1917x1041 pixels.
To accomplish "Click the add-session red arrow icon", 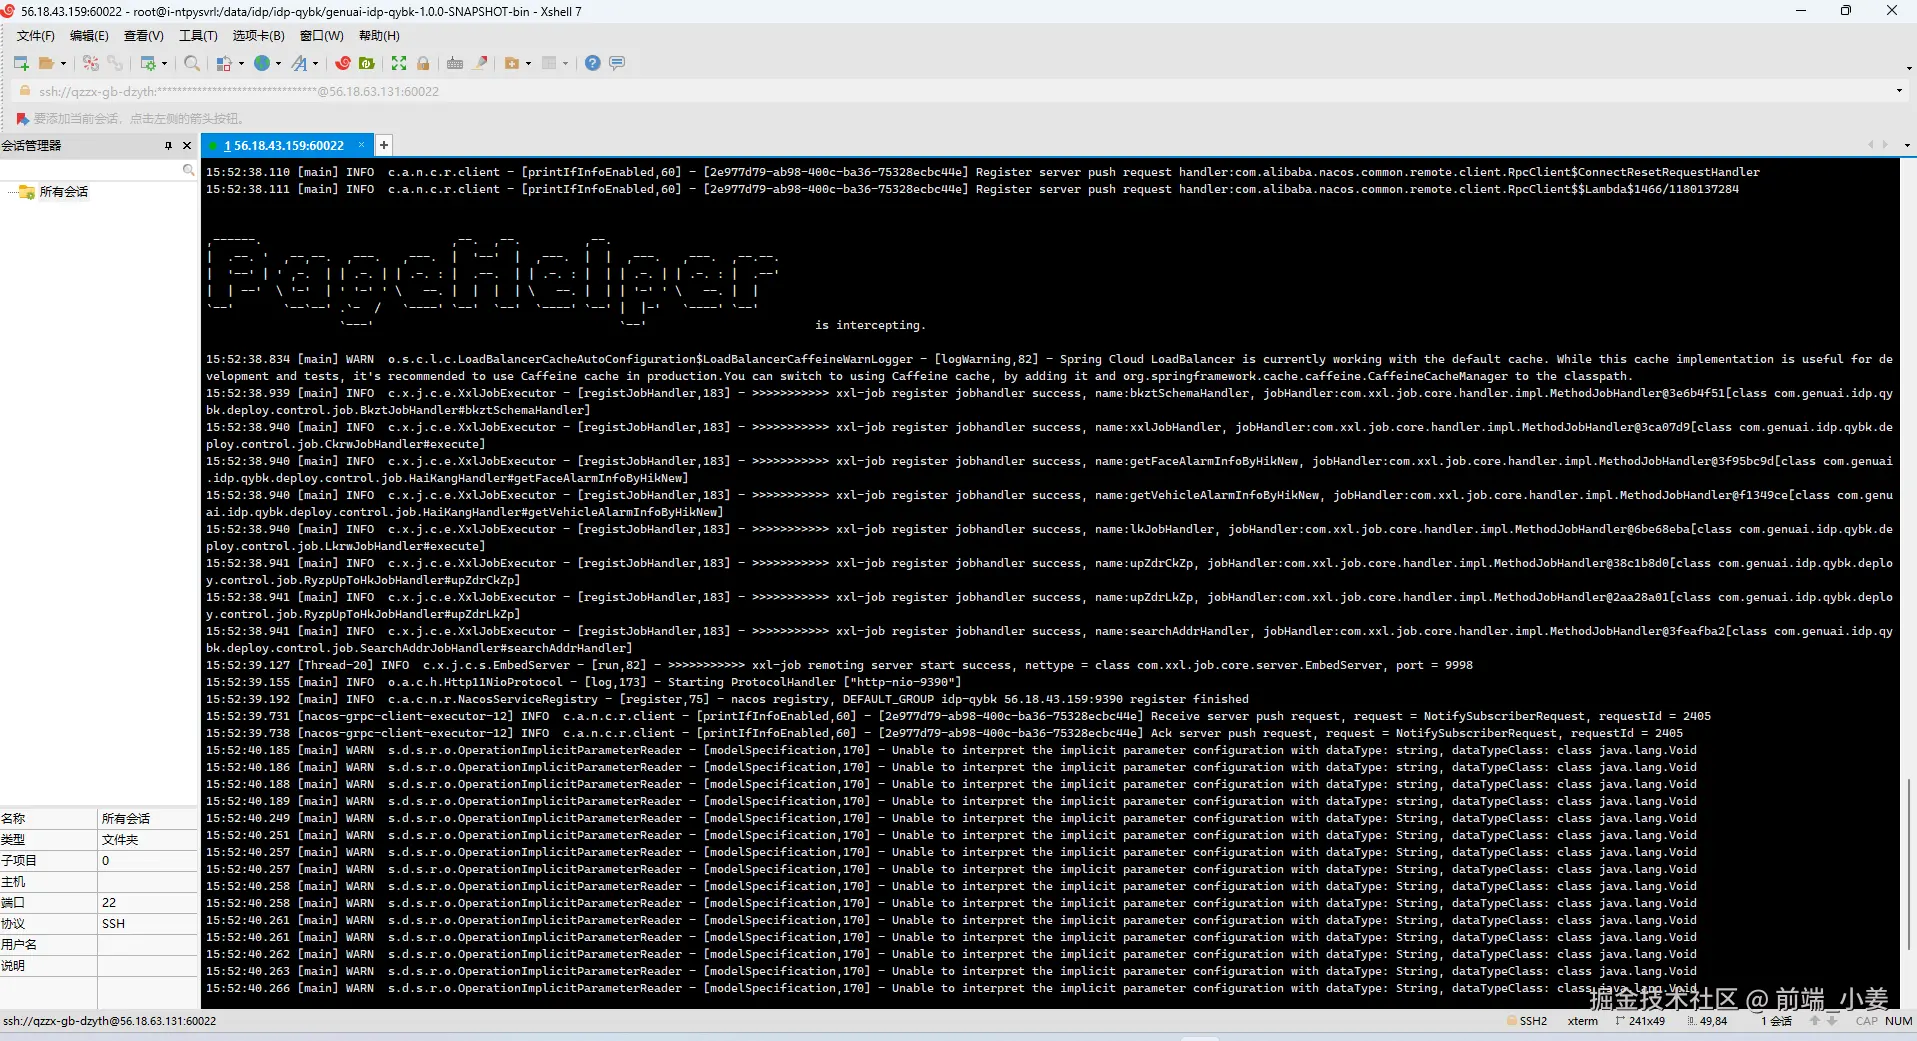I will (x=23, y=119).
